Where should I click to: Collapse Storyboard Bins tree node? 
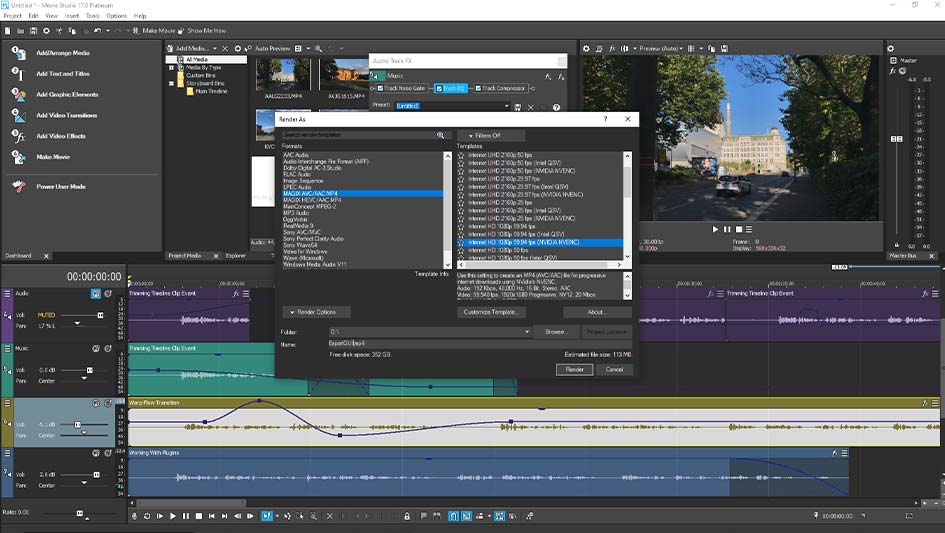click(171, 83)
